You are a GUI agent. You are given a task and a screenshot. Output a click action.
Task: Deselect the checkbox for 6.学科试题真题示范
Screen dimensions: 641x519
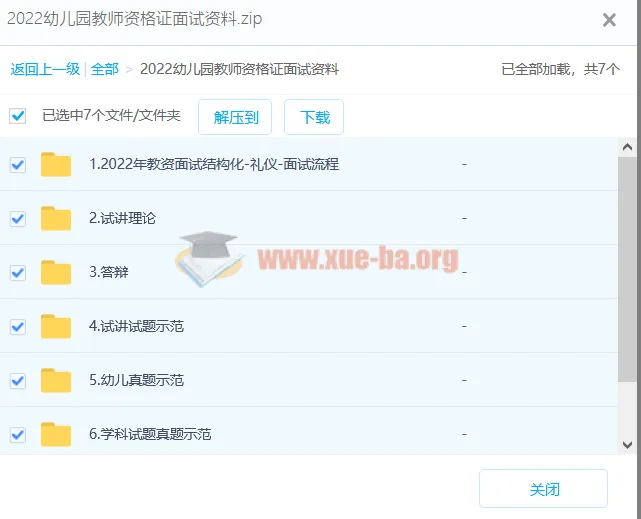[17, 434]
